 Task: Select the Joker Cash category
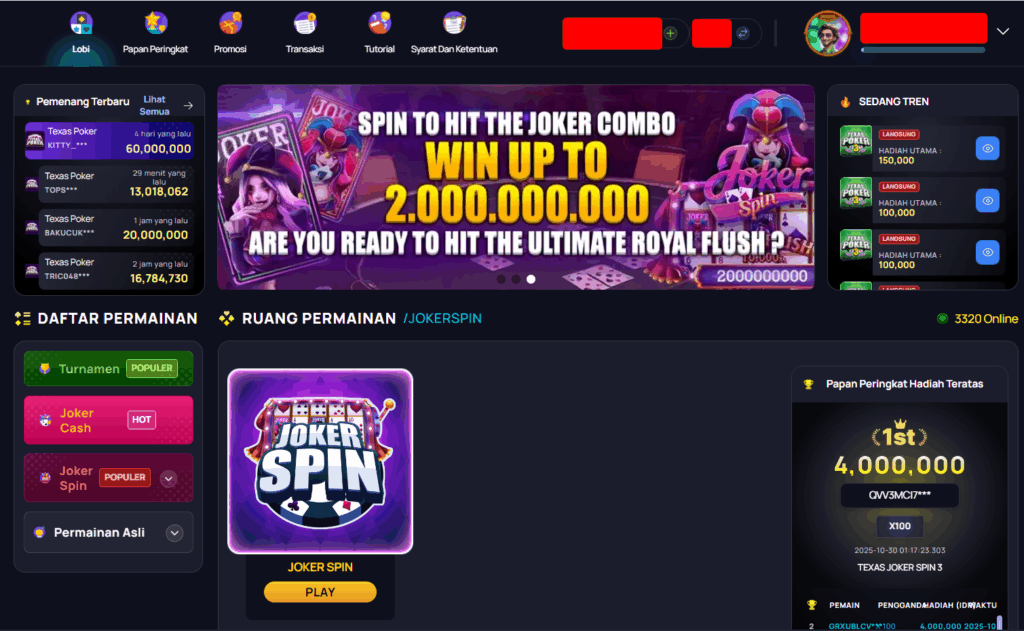108,420
